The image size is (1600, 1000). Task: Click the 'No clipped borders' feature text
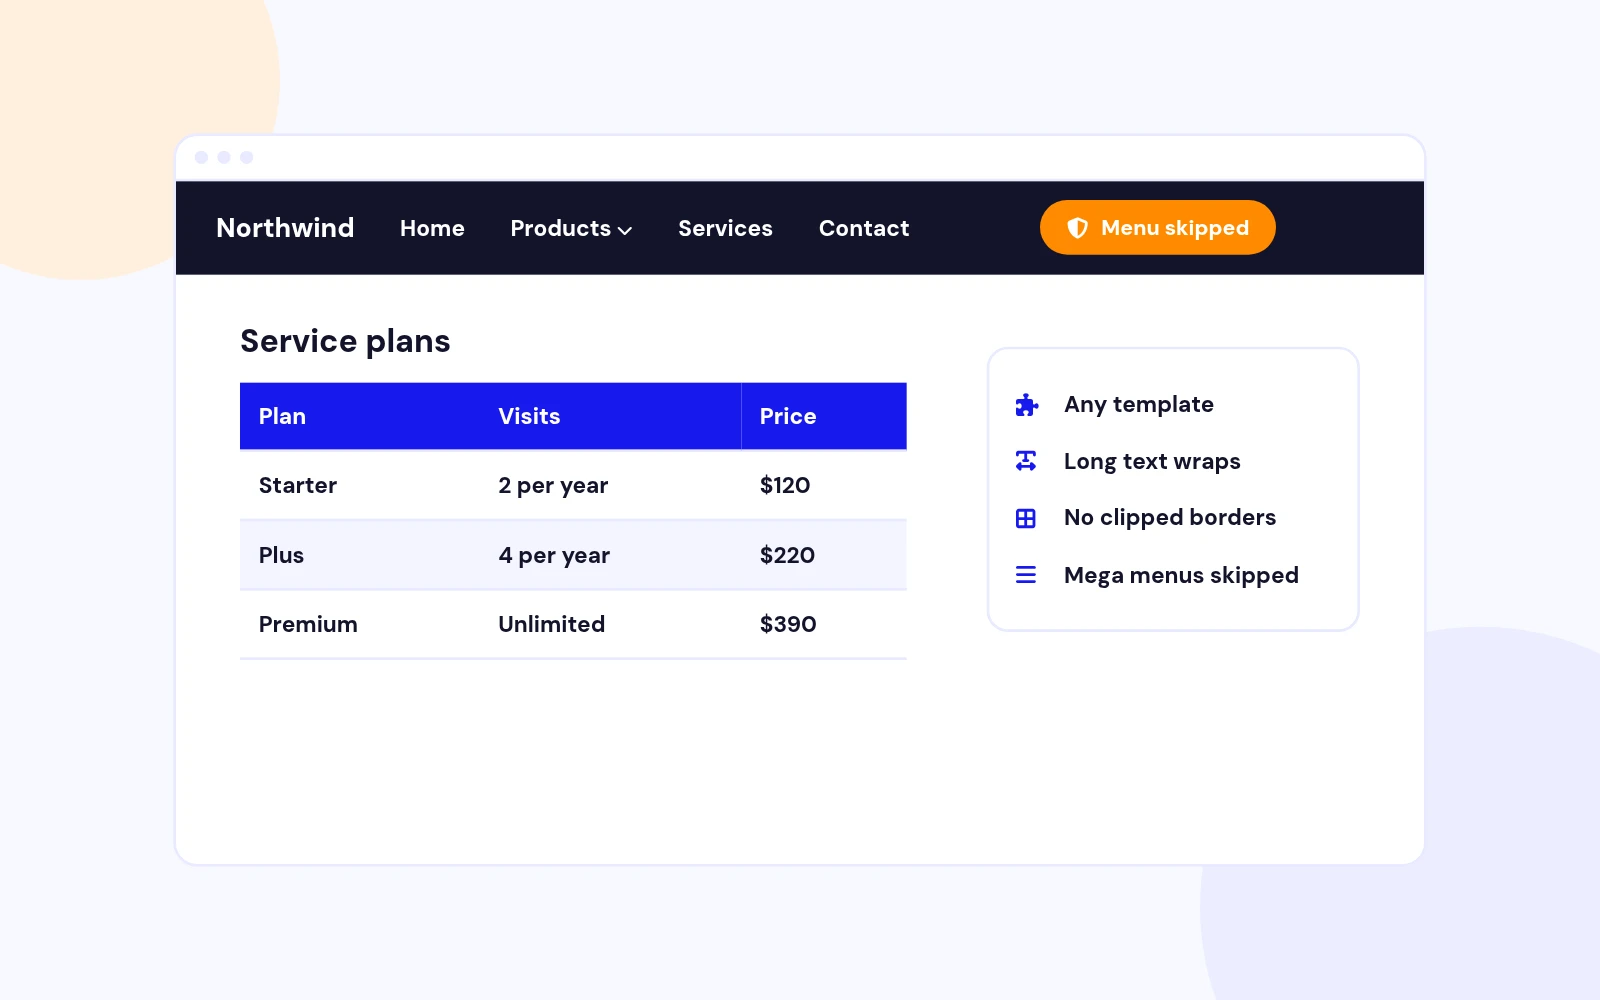coord(1170,517)
